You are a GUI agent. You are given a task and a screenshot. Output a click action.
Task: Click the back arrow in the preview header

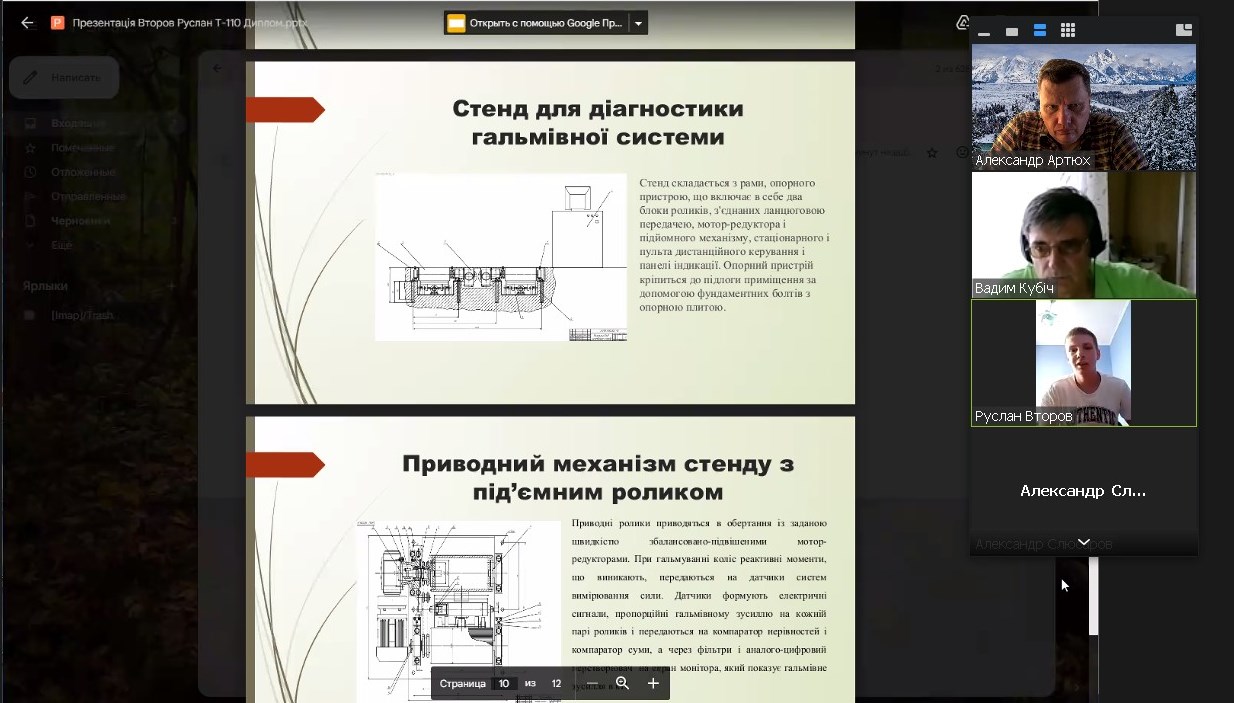coord(27,23)
